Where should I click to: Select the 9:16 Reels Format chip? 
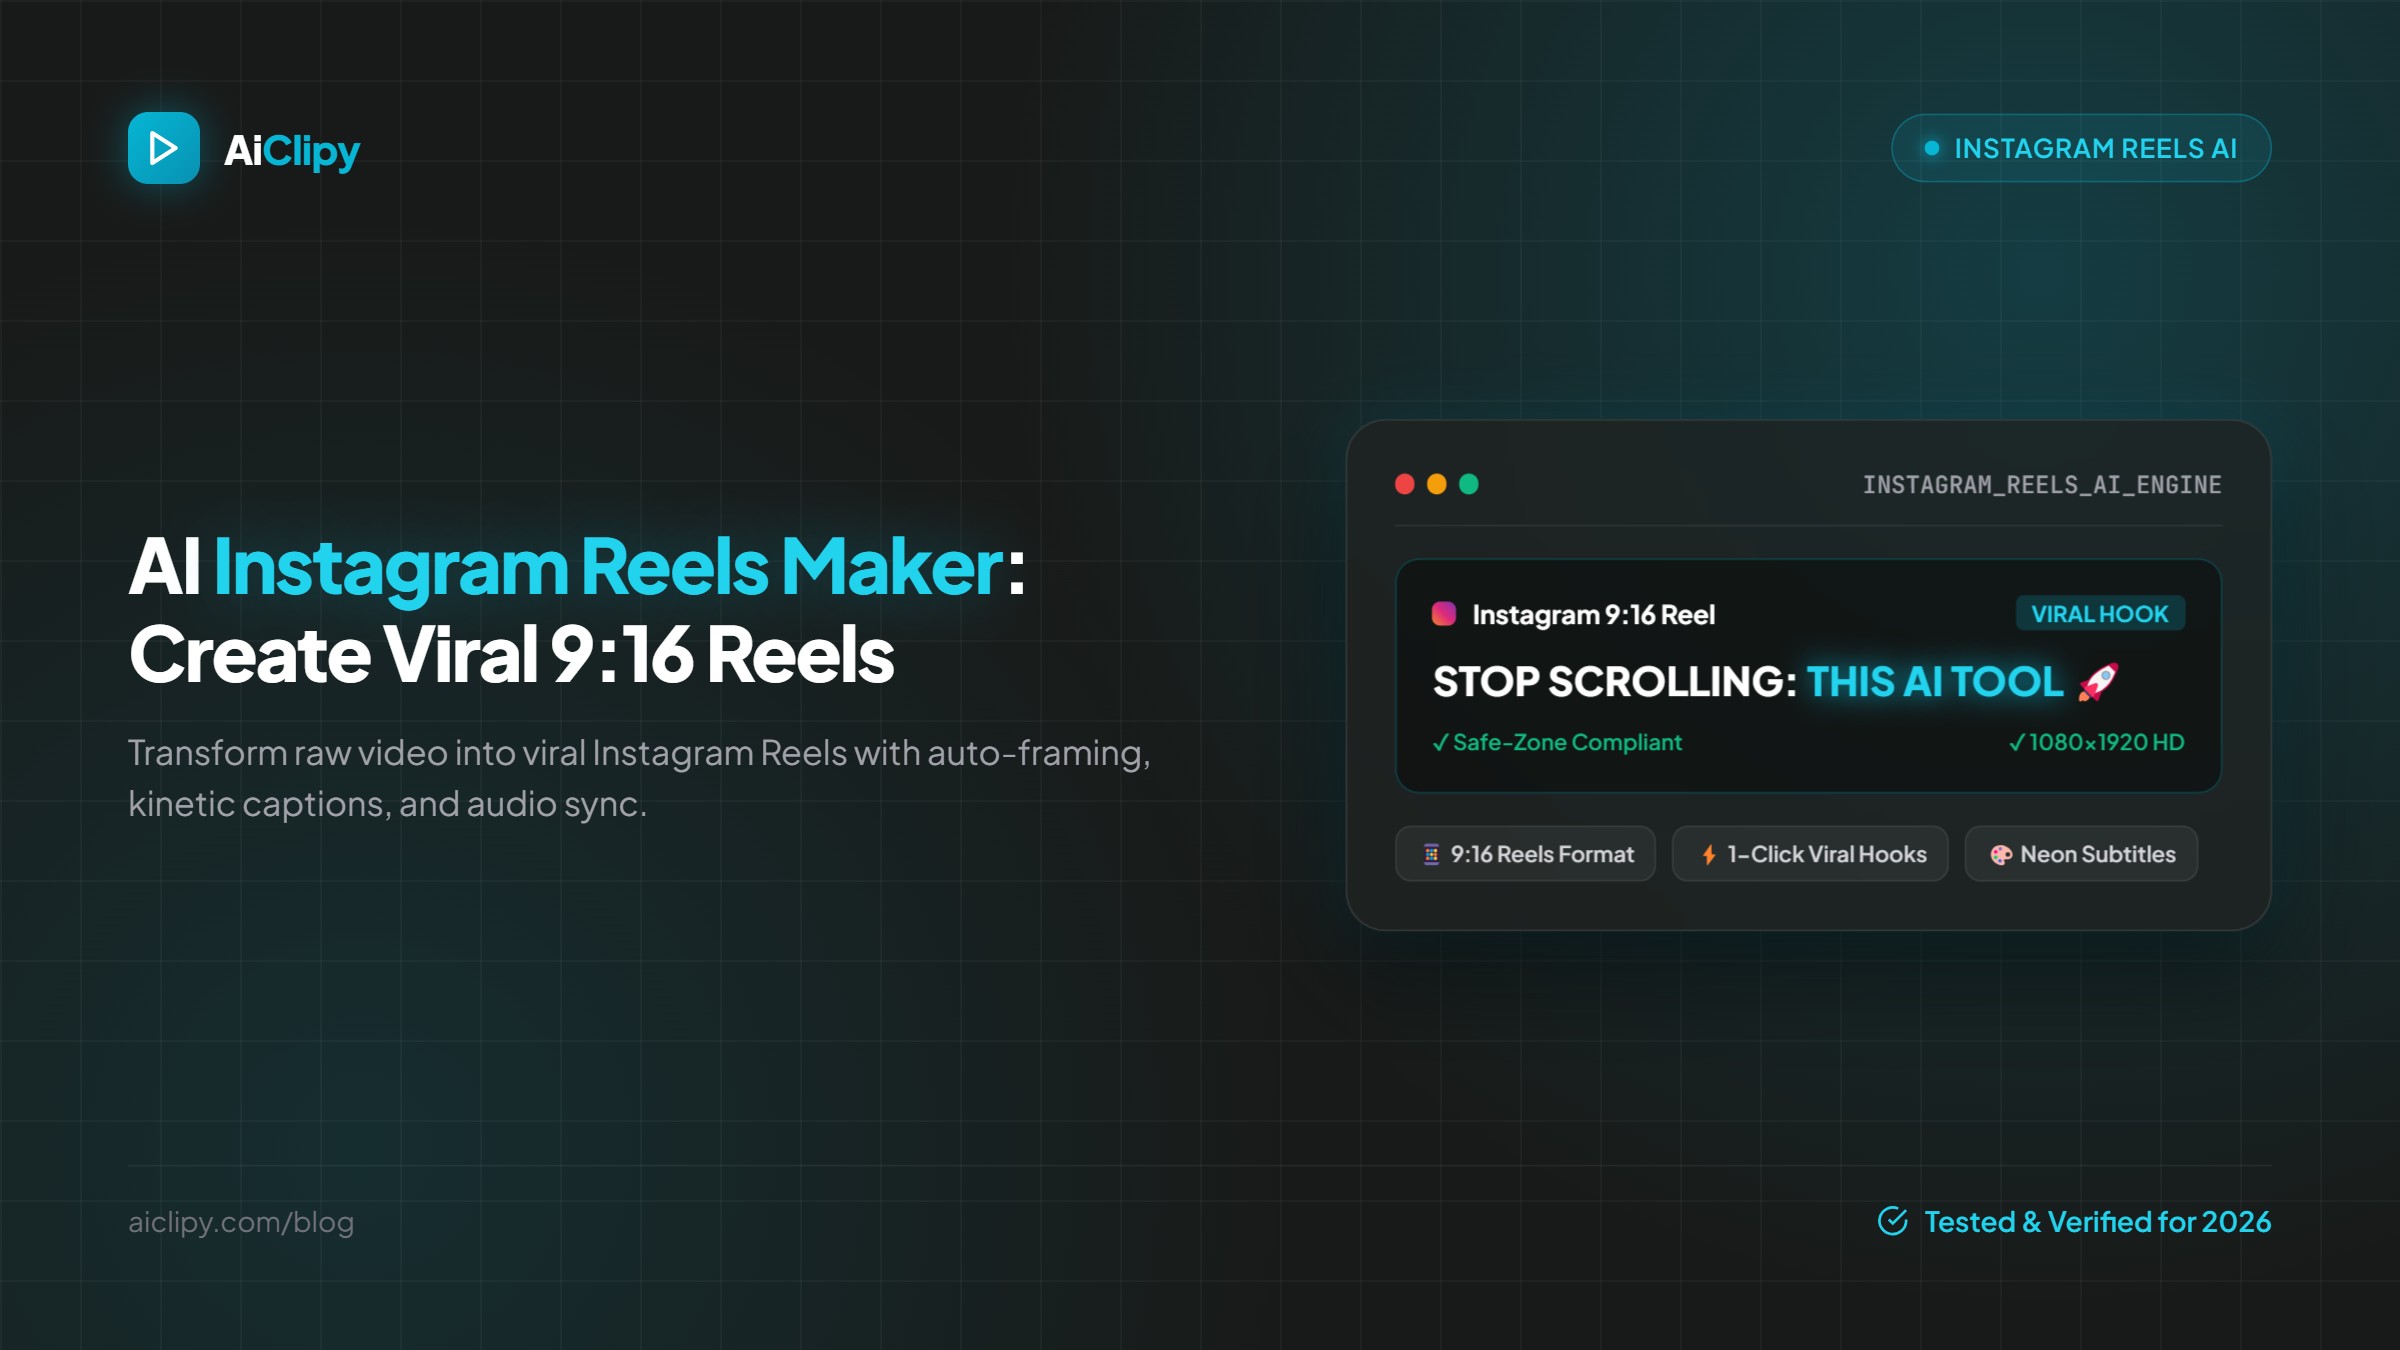coord(1525,854)
